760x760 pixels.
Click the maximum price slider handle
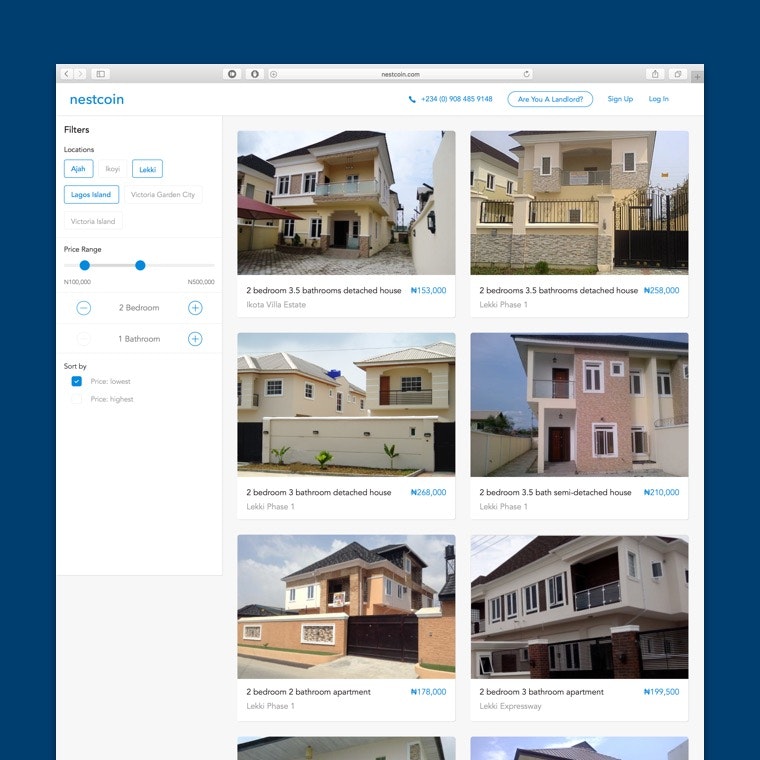pyautogui.click(x=140, y=265)
